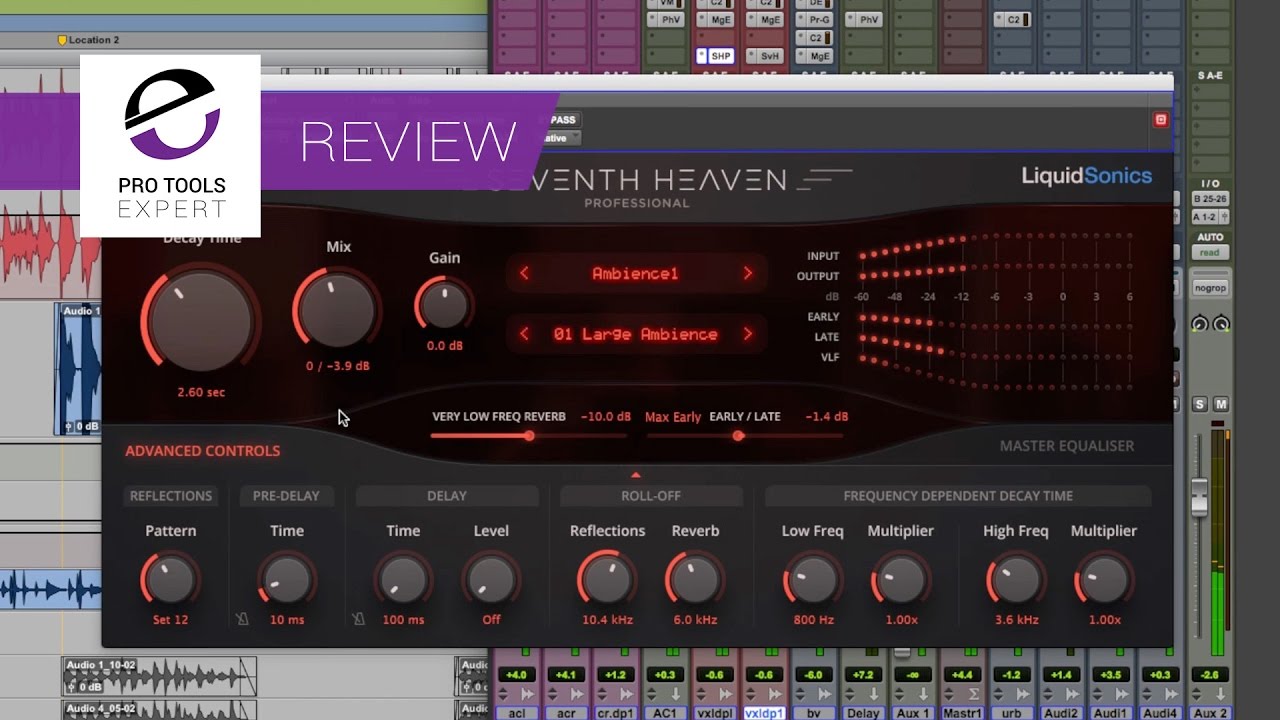Switch to the Master Equaliser tab

[1067, 446]
